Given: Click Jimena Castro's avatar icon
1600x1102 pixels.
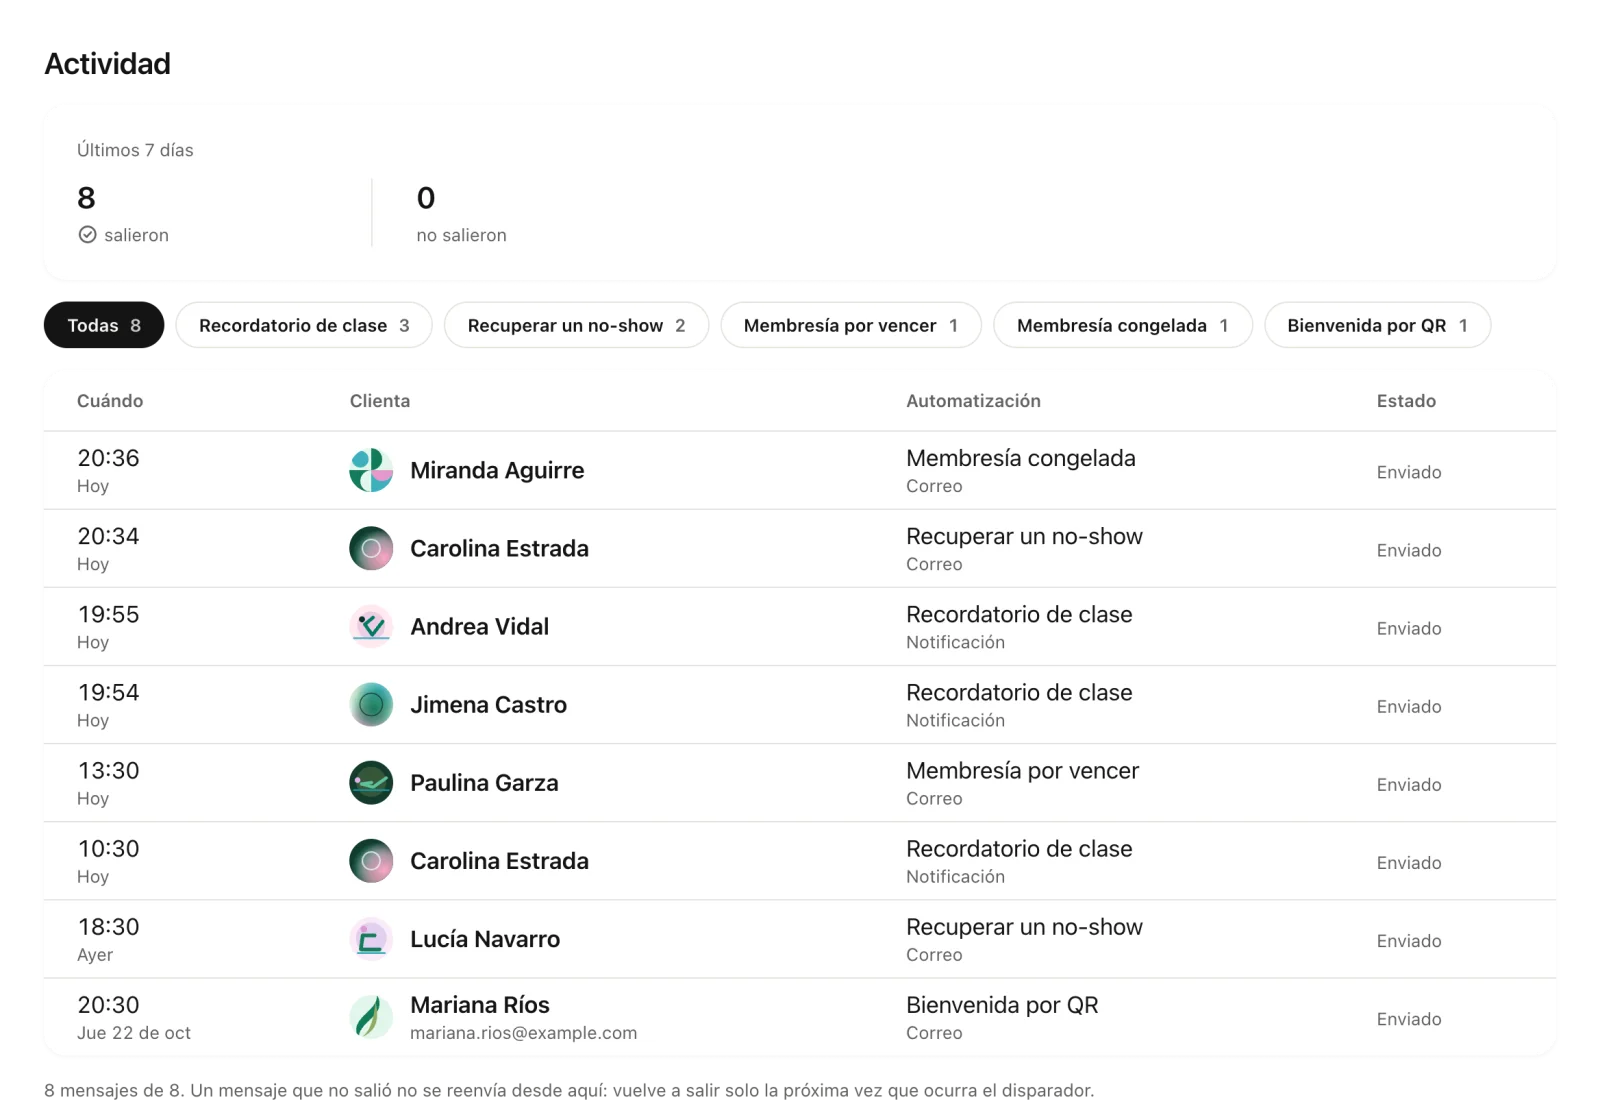Looking at the screenshot, I should (371, 704).
